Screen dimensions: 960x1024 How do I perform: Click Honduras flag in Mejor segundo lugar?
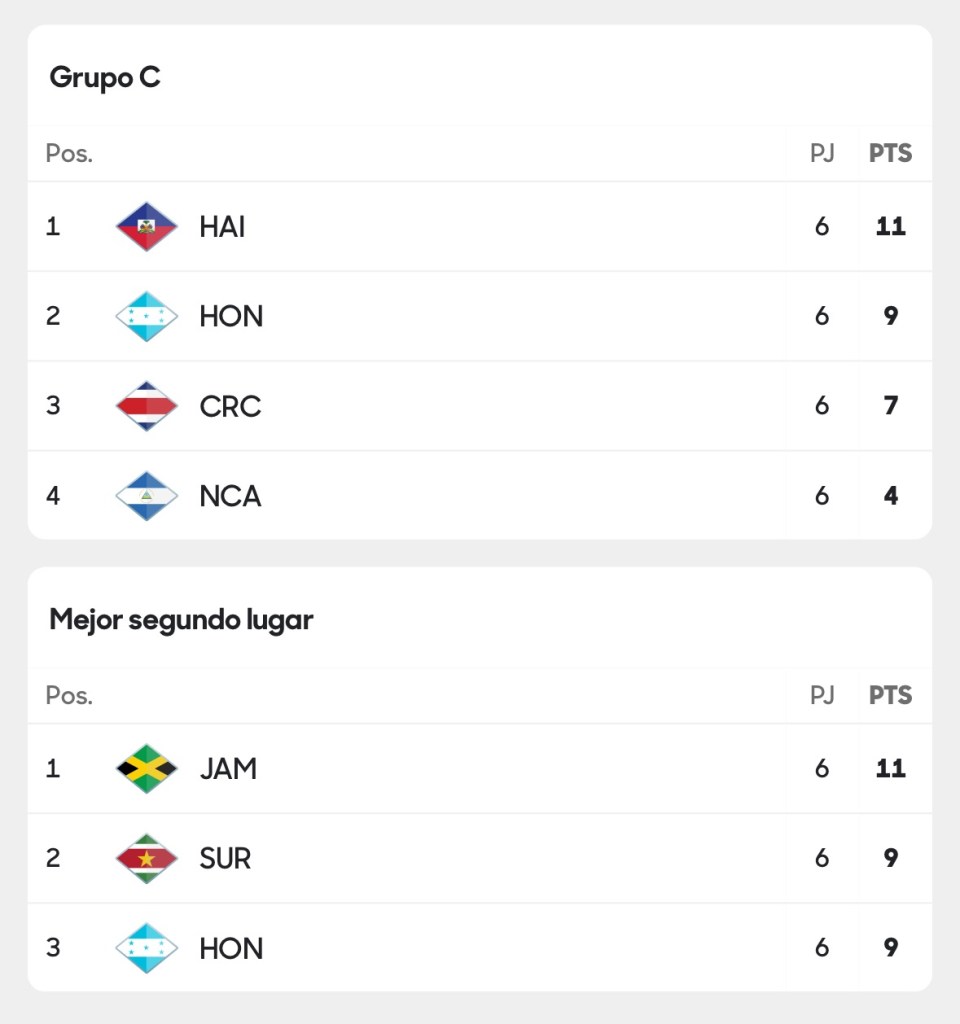147,948
